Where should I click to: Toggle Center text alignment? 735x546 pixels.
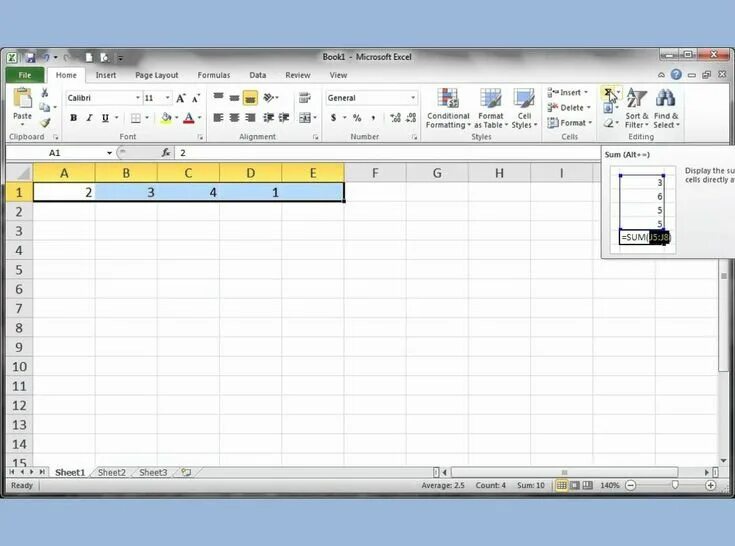(x=234, y=118)
